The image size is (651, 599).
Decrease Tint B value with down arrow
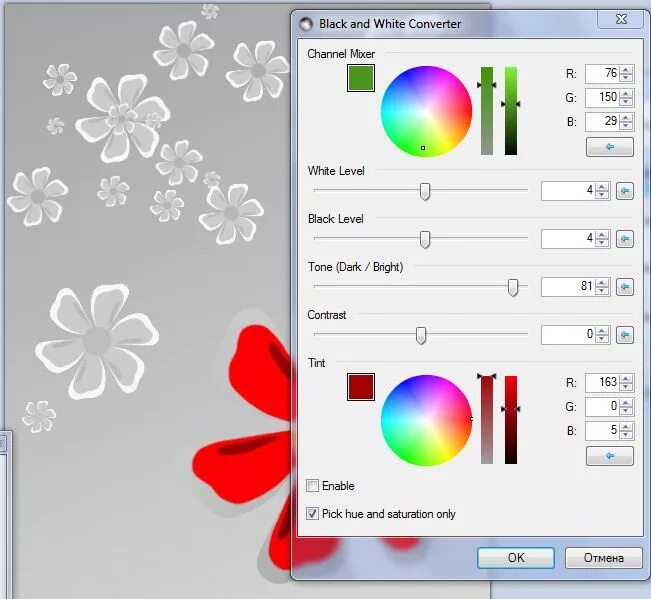pyautogui.click(x=626, y=435)
